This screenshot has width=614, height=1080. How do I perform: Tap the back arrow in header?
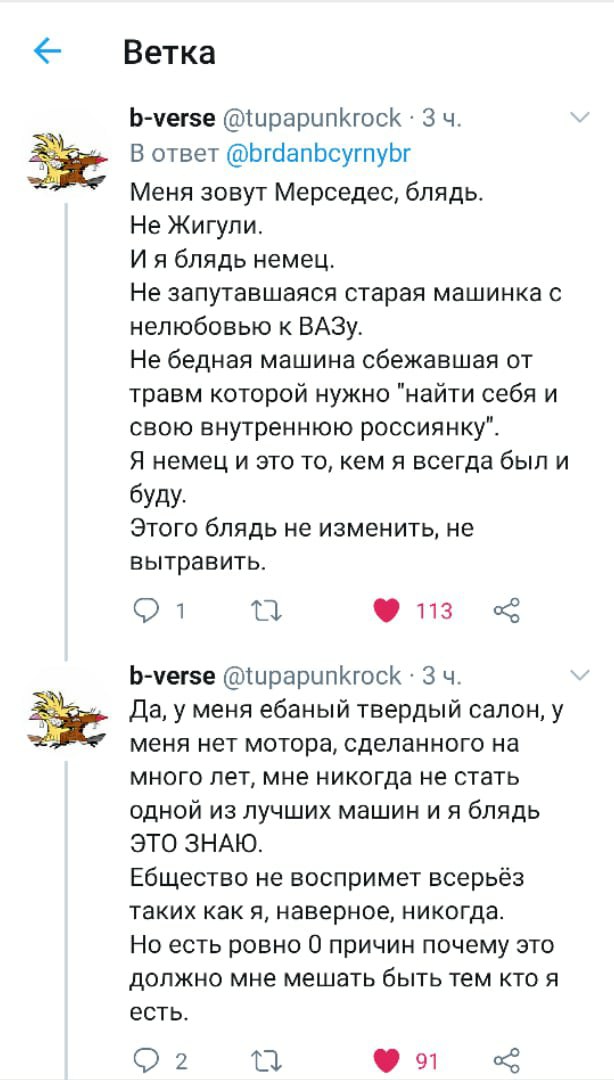pyautogui.click(x=47, y=51)
